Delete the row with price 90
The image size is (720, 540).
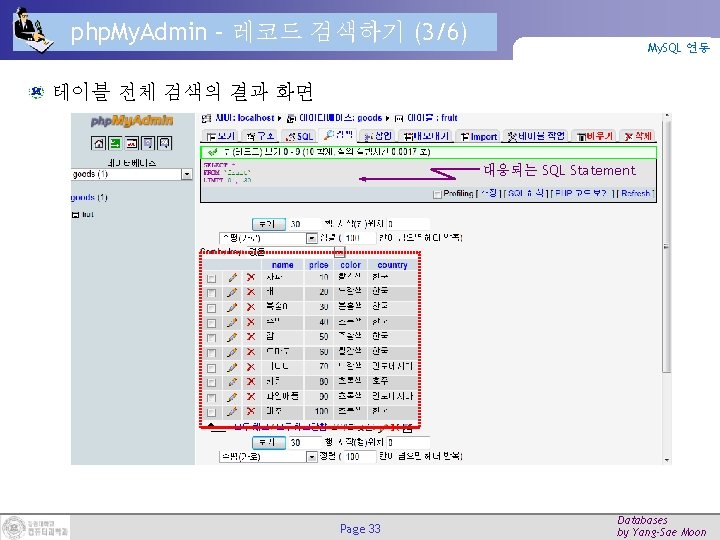tap(250, 397)
